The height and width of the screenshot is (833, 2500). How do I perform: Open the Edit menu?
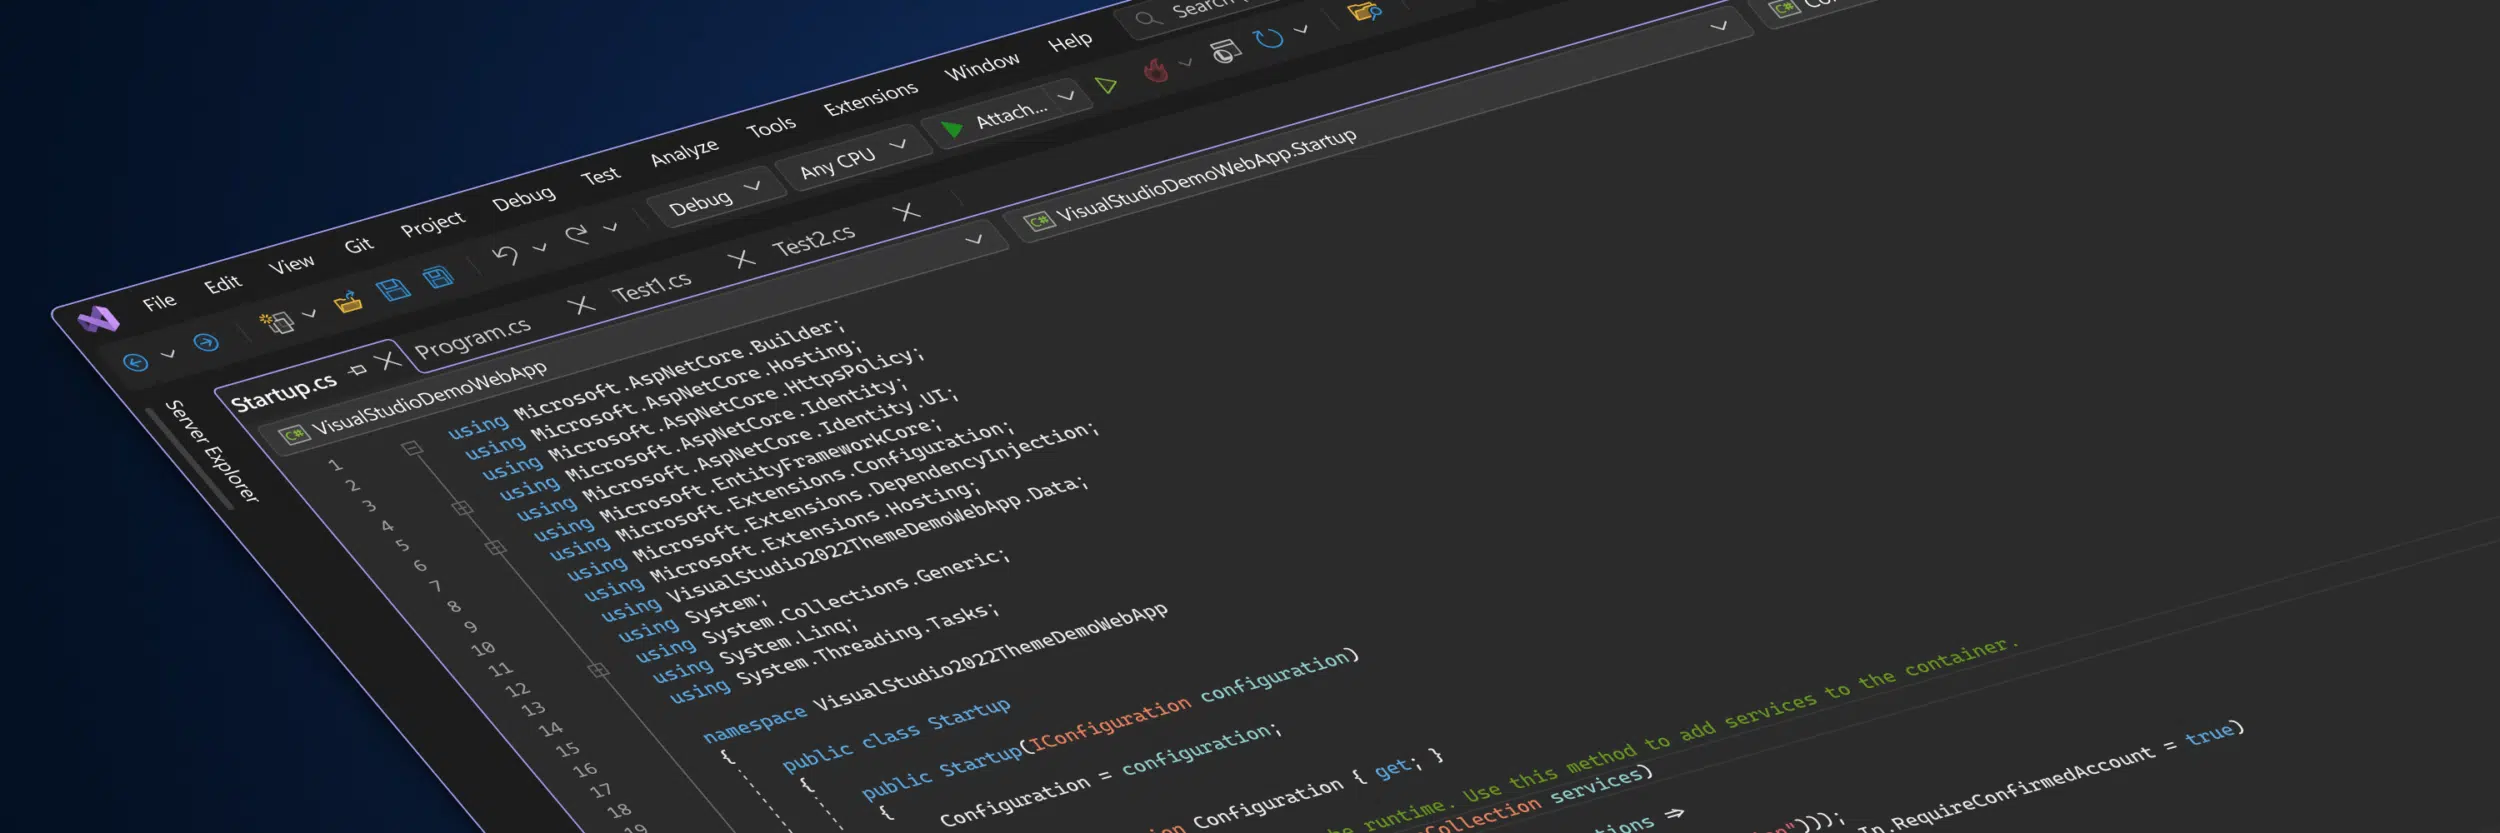pos(223,284)
